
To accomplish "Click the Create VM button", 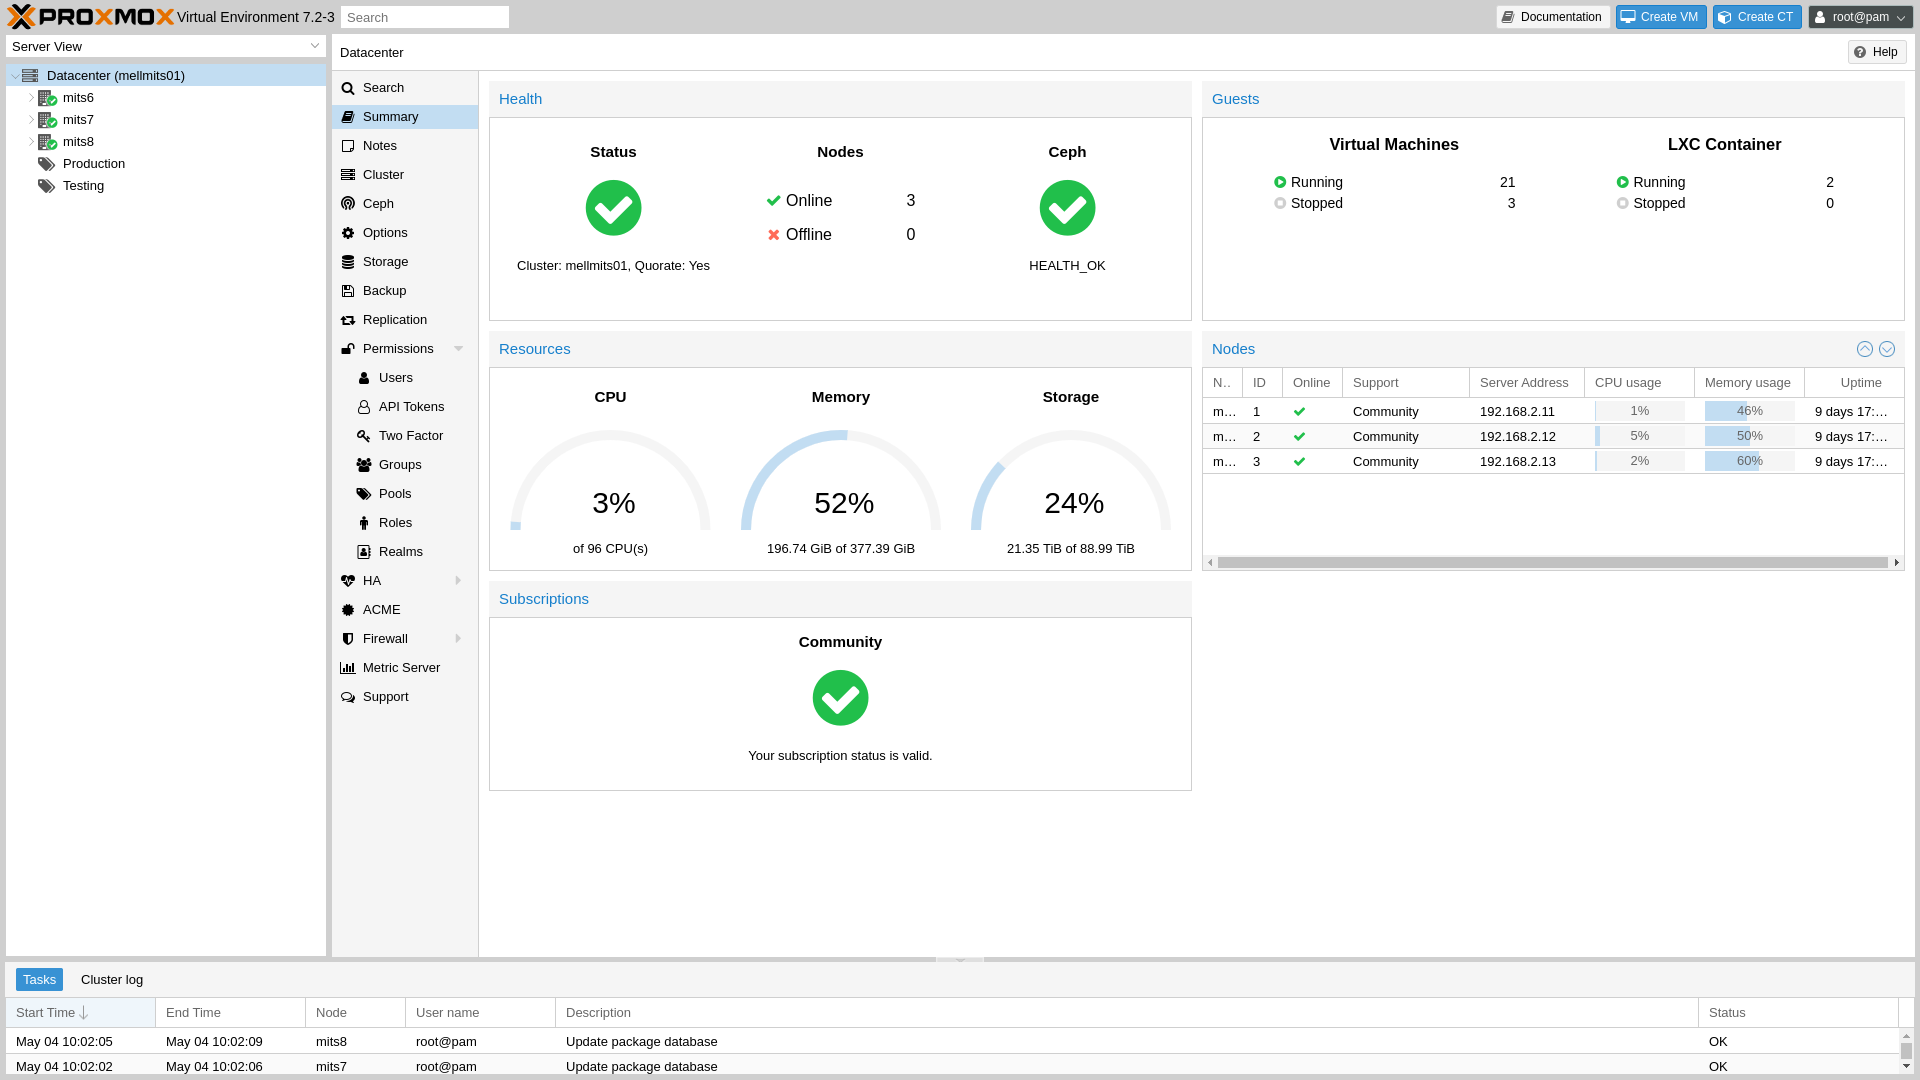I will coord(1660,17).
